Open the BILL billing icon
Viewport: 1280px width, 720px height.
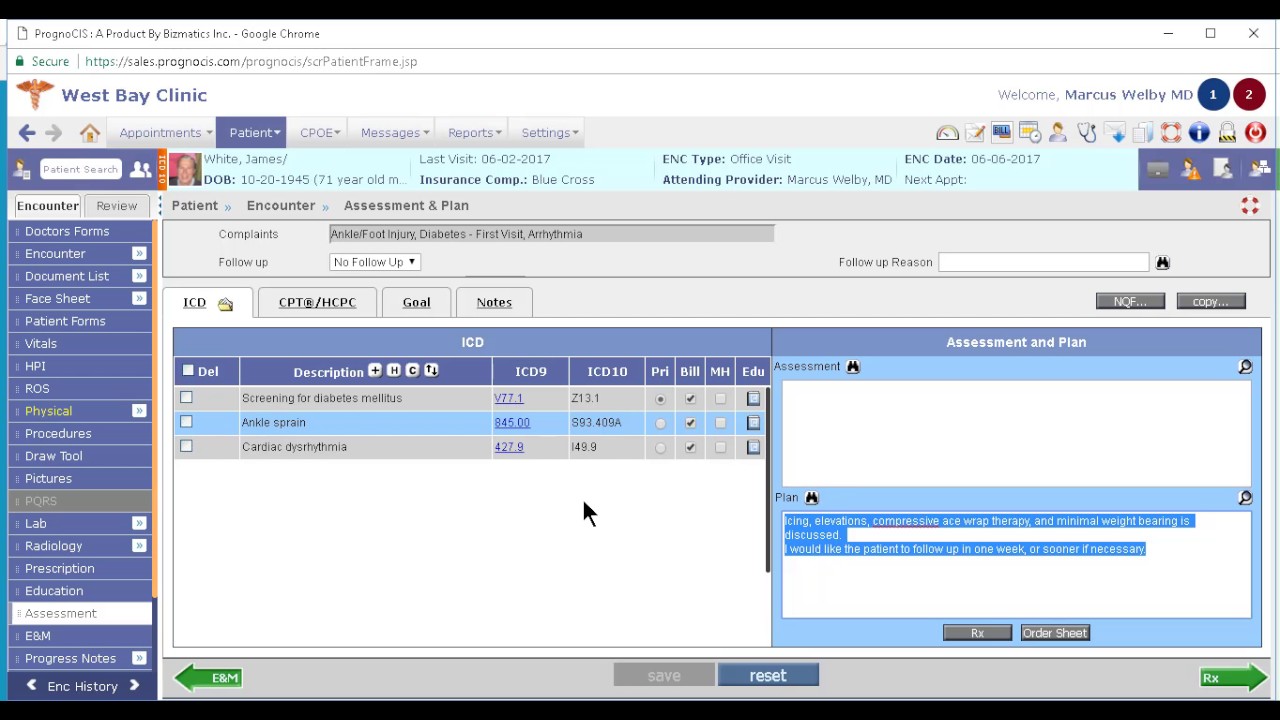click(x=1002, y=133)
